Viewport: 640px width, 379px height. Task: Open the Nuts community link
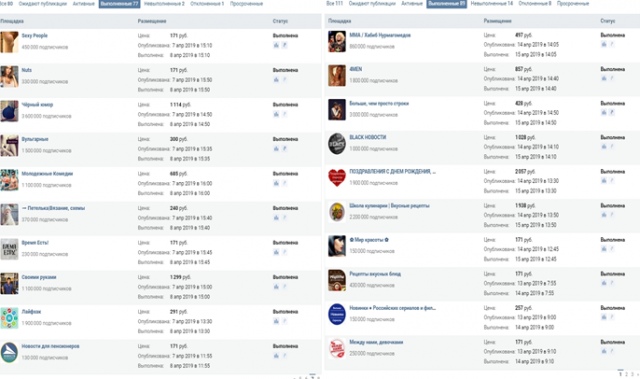click(x=27, y=70)
